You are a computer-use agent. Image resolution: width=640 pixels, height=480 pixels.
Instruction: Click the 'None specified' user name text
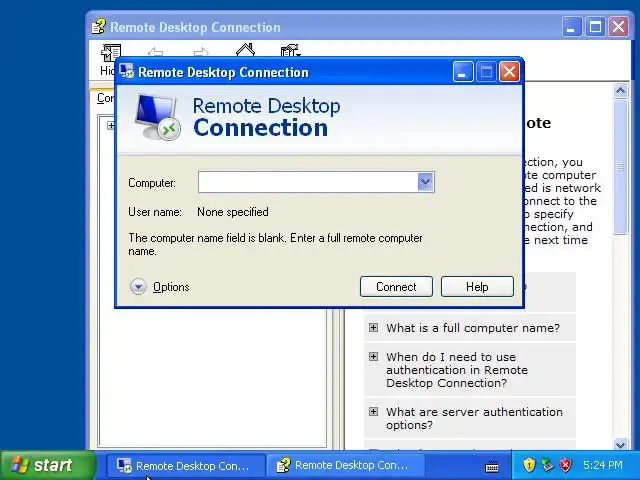click(233, 212)
